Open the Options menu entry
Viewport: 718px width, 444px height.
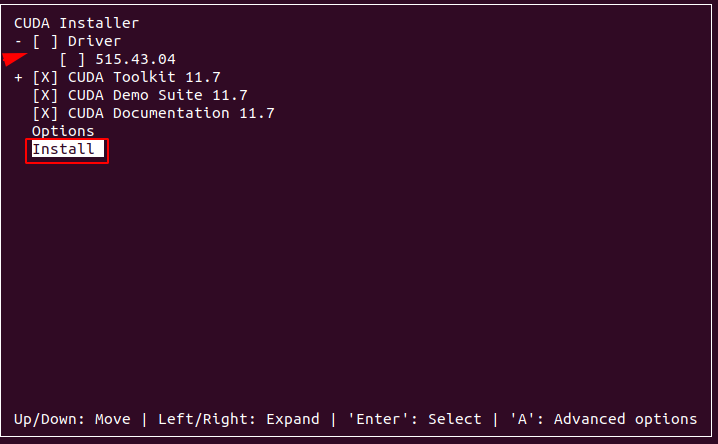click(x=63, y=131)
